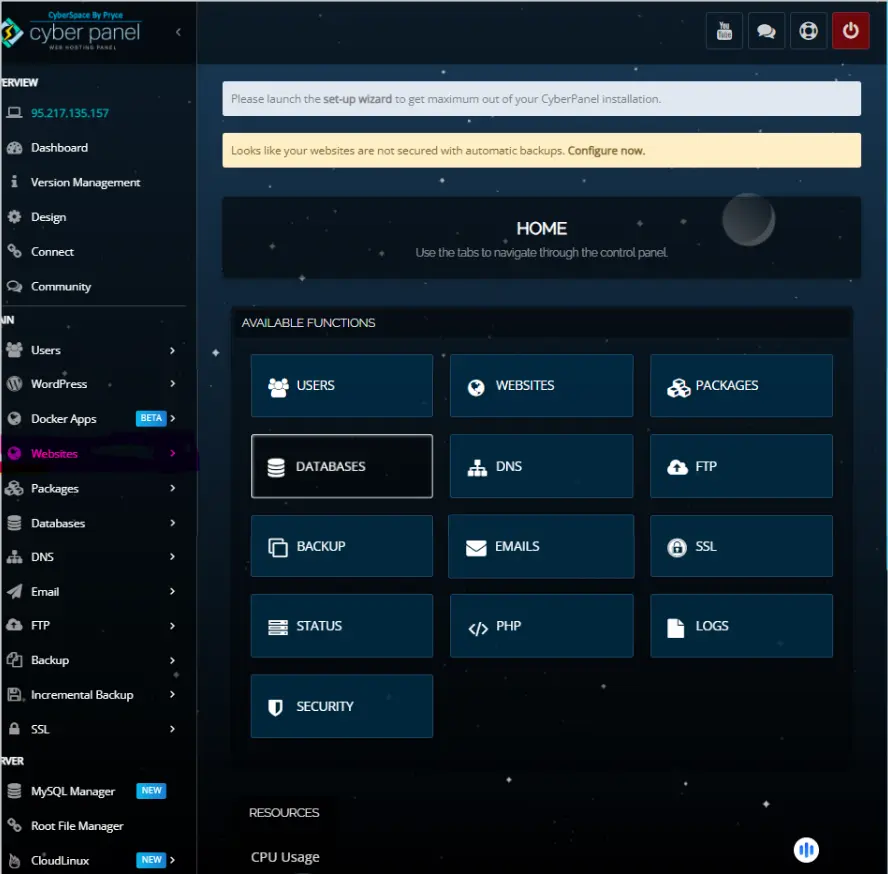This screenshot has width=888, height=874.
Task: Open the floating audio bars widget
Action: 806,850
